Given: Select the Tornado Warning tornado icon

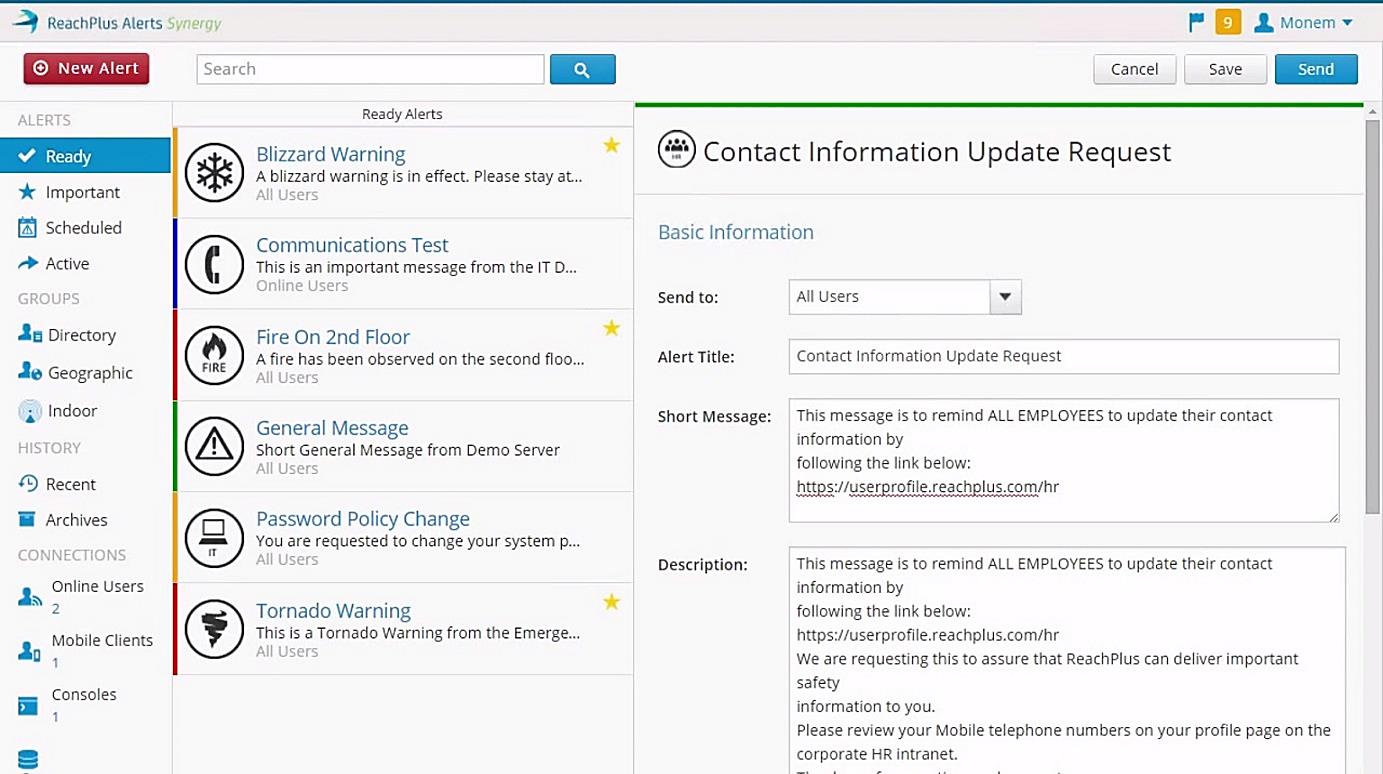Looking at the screenshot, I should tap(214, 627).
